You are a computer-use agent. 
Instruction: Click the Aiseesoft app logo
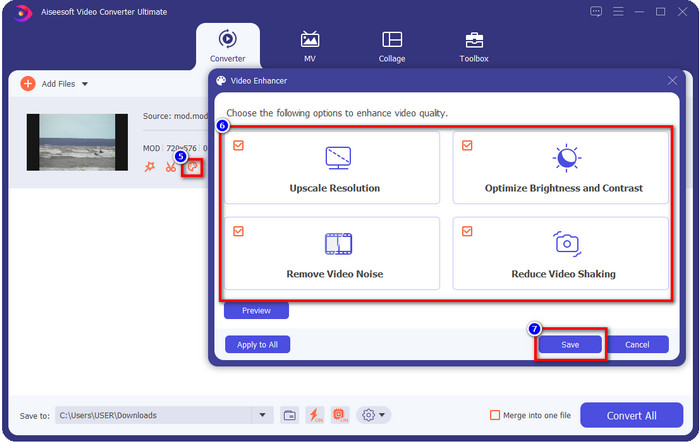tap(22, 13)
